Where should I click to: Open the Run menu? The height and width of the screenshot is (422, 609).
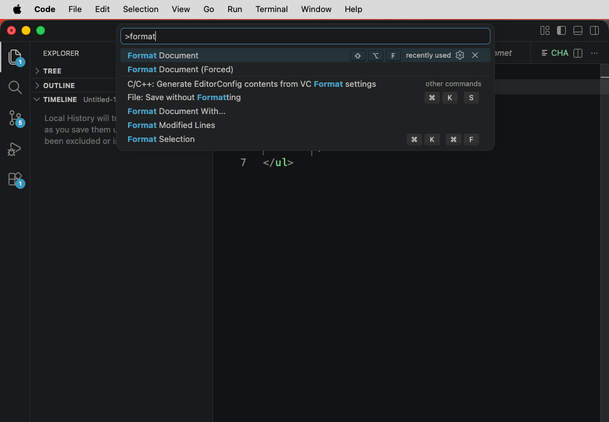[235, 9]
